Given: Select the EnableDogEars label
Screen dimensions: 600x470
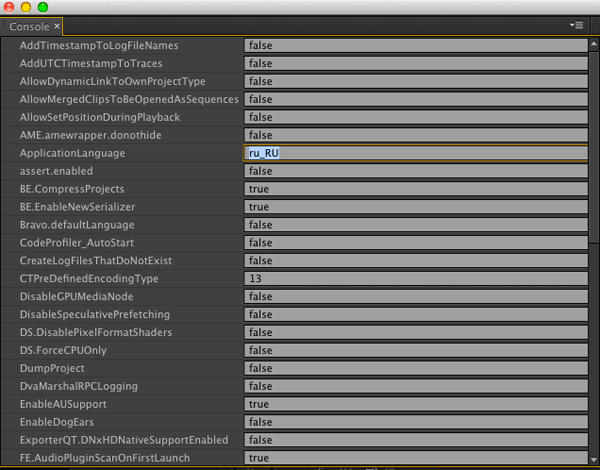Looking at the screenshot, I should coord(57,422).
